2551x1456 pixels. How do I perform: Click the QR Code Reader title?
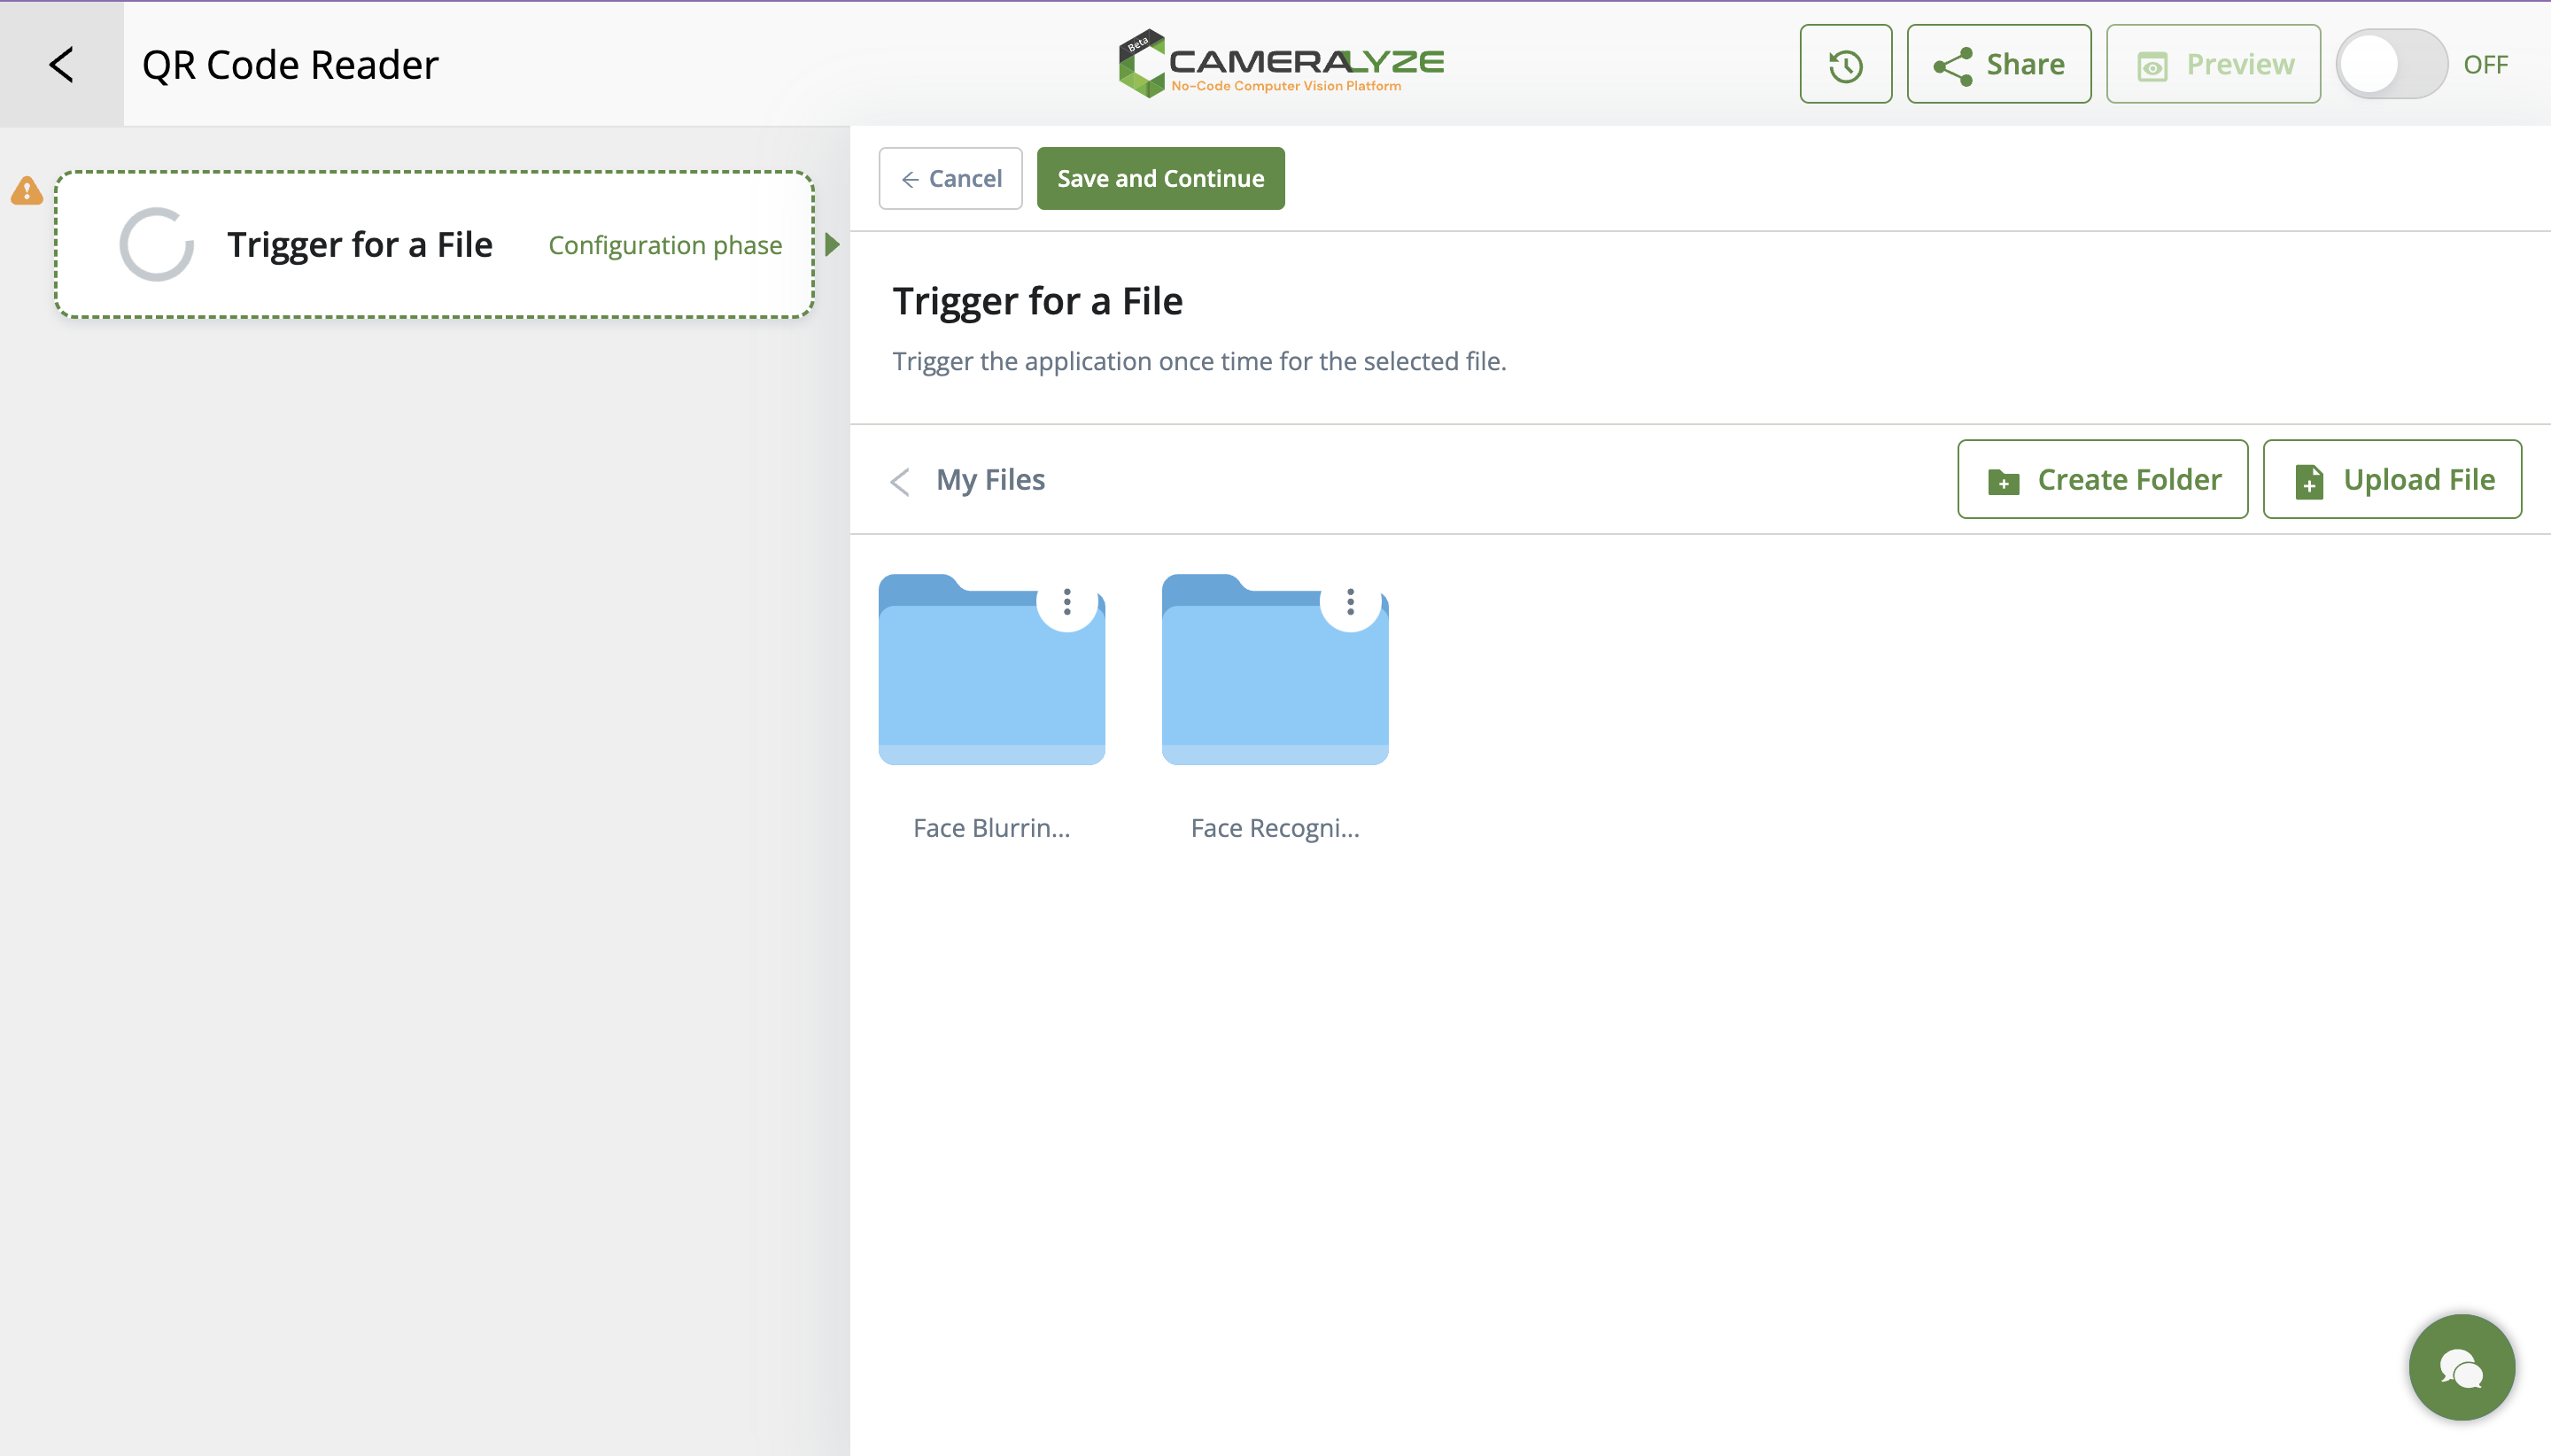tap(290, 64)
